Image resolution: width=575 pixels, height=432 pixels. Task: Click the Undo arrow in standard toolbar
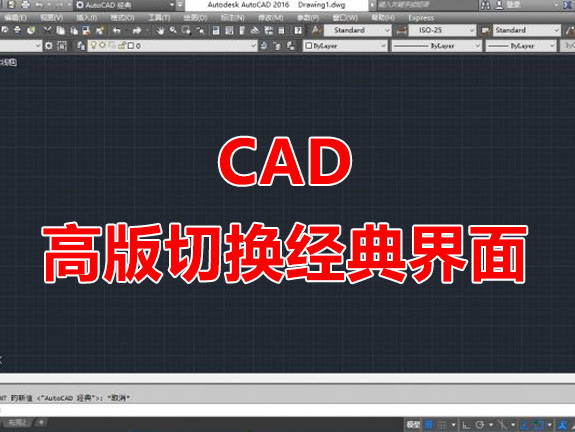click(117, 30)
